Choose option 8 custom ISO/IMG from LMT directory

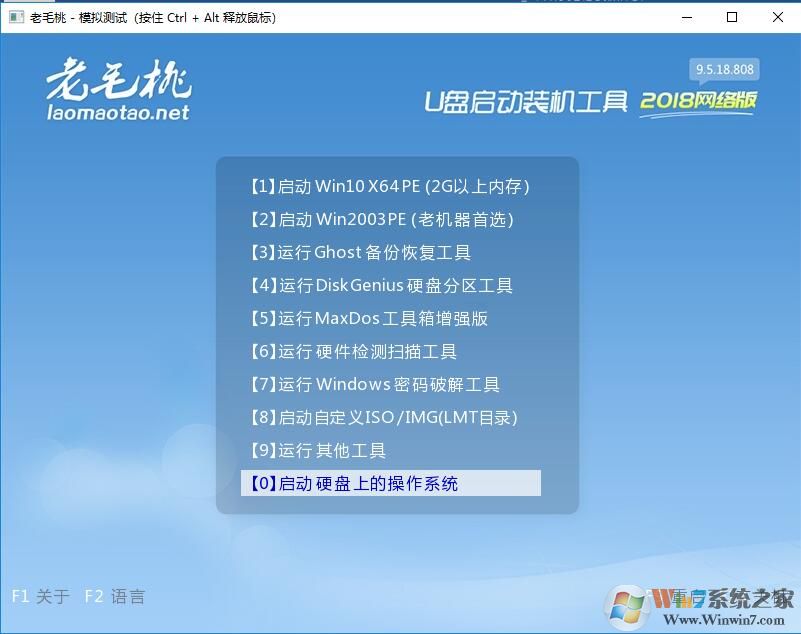(x=384, y=417)
